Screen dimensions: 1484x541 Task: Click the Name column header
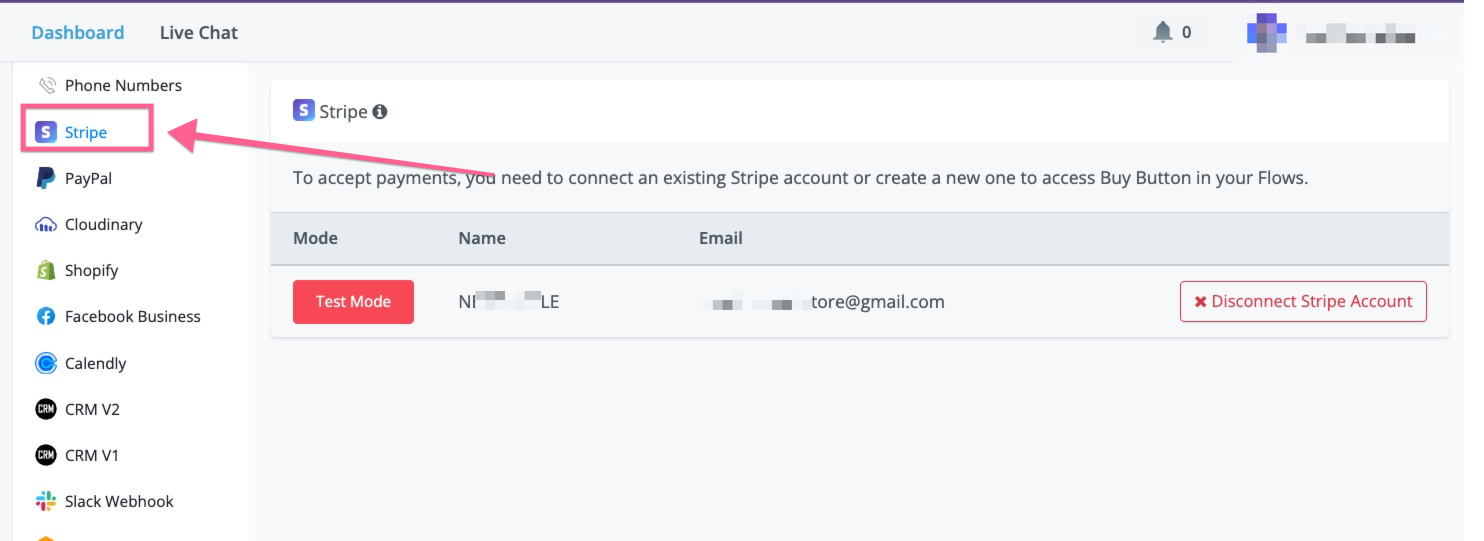pyautogui.click(x=482, y=238)
